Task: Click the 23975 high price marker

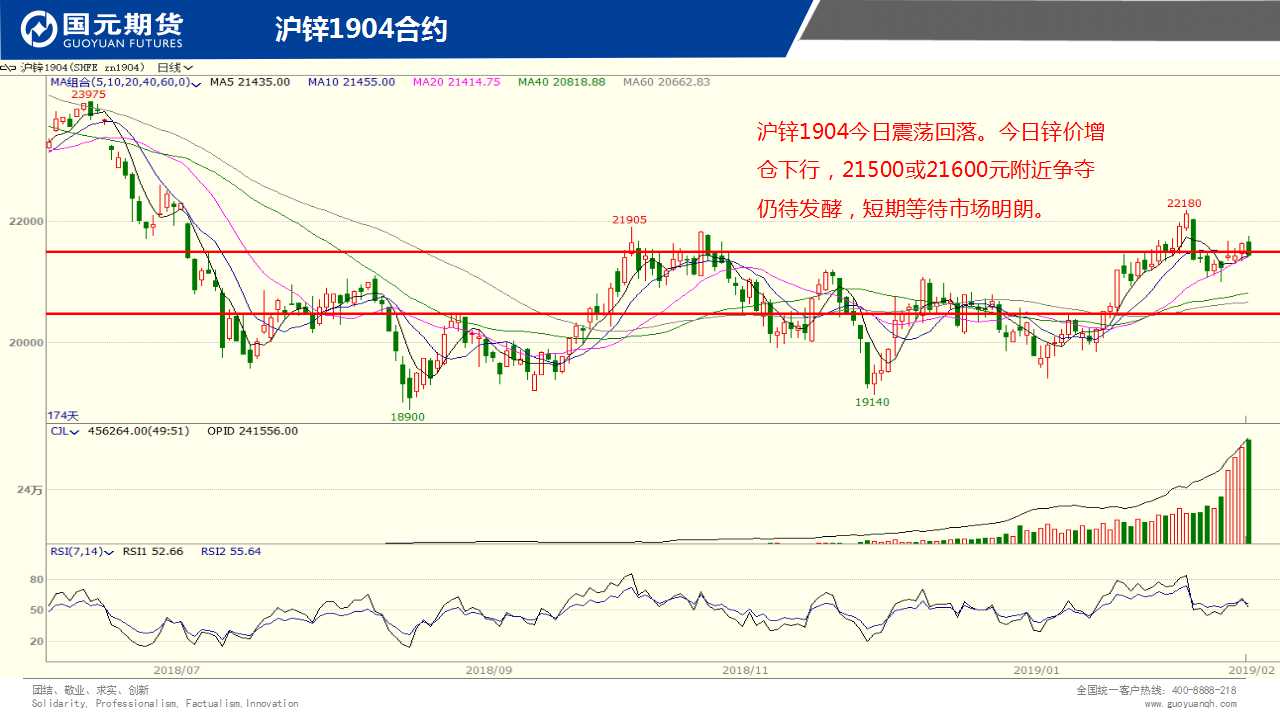Action: (x=88, y=94)
